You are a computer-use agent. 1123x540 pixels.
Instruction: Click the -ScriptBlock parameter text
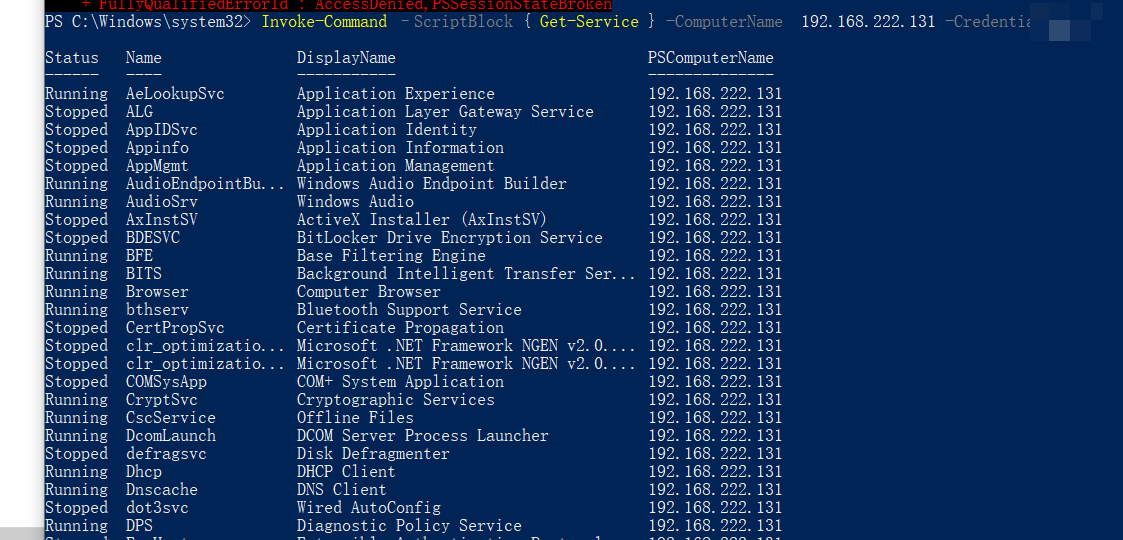[458, 21]
